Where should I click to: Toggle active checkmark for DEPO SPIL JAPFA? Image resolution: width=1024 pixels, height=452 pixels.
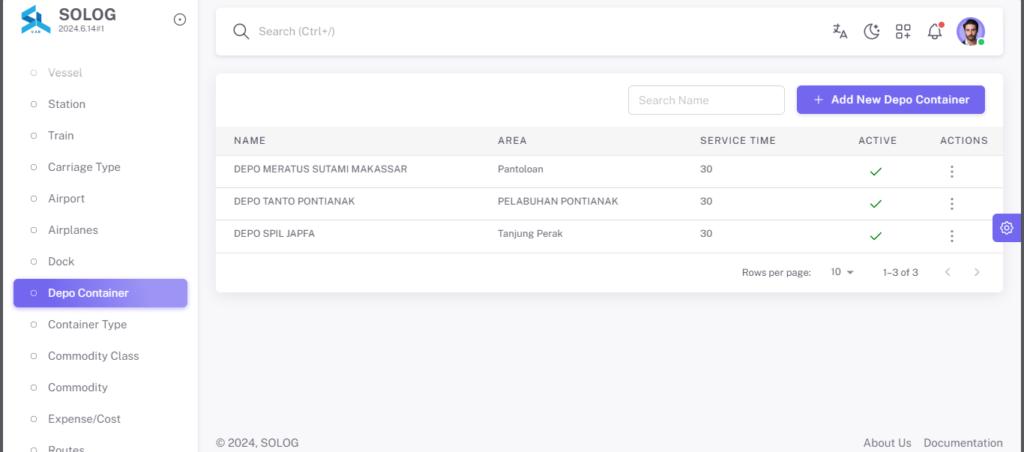click(876, 236)
